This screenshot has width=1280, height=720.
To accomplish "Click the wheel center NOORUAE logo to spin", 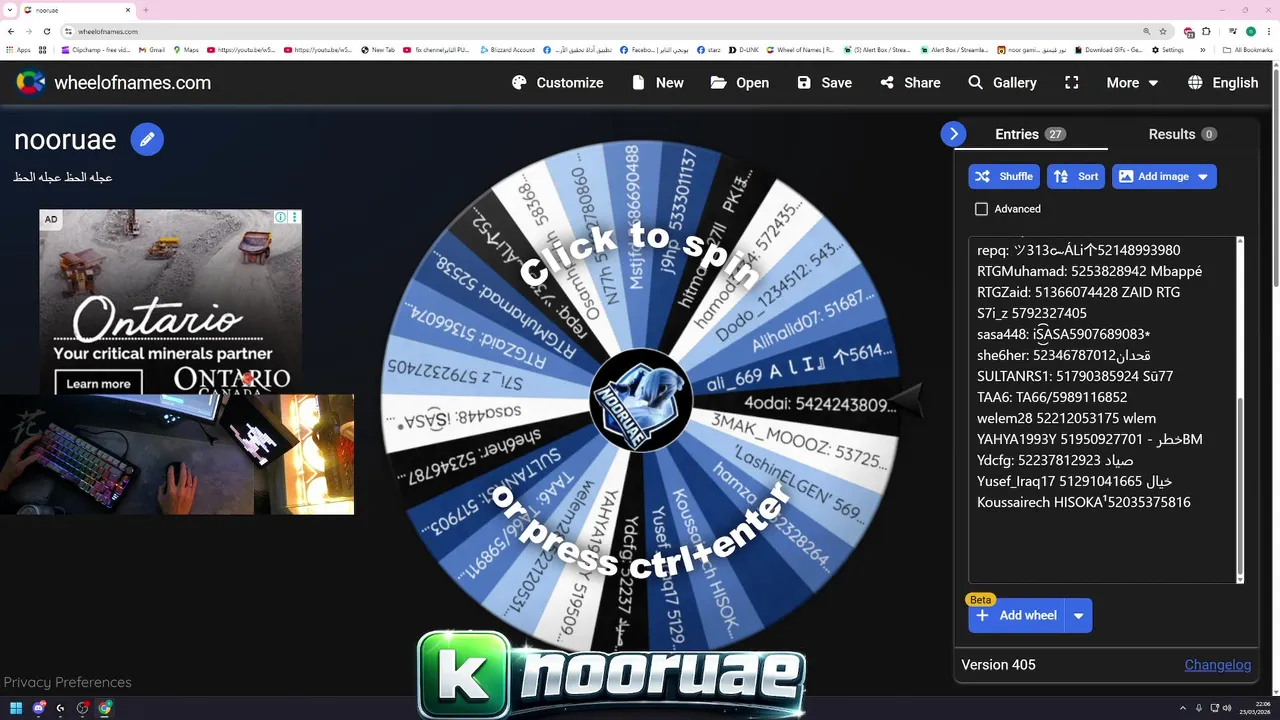I will [640, 400].
